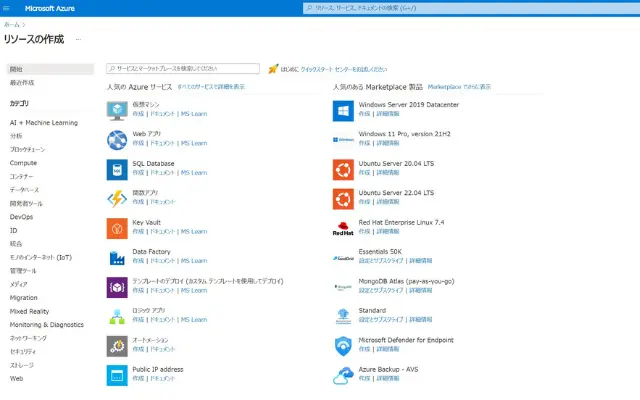The image size is (640, 400).
Task: Click the Data Factory icon
Action: [x=117, y=258]
